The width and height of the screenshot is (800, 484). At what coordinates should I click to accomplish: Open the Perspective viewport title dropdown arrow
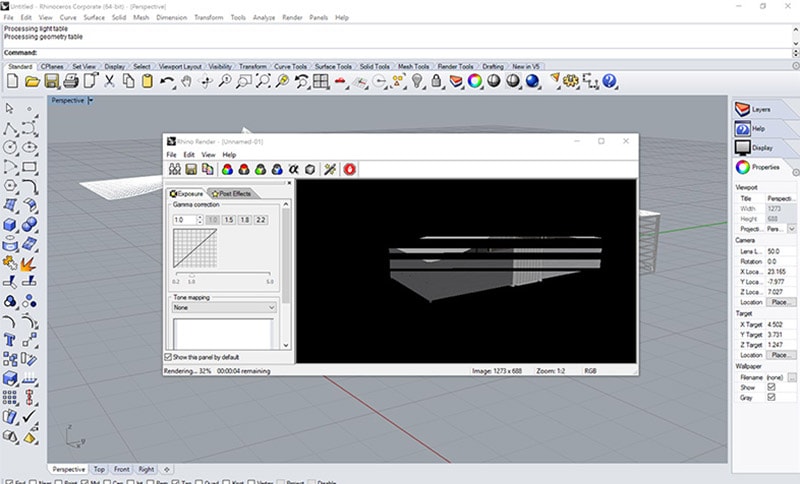(90, 100)
